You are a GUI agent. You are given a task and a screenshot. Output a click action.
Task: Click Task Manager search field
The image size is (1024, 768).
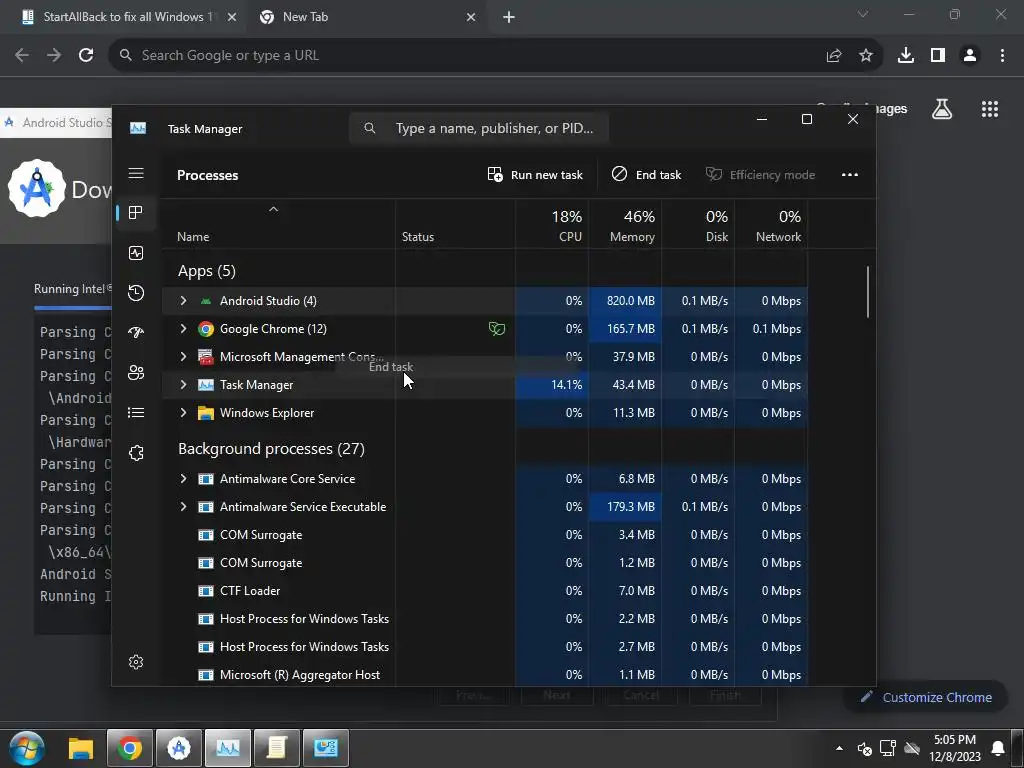pyautogui.click(x=479, y=128)
